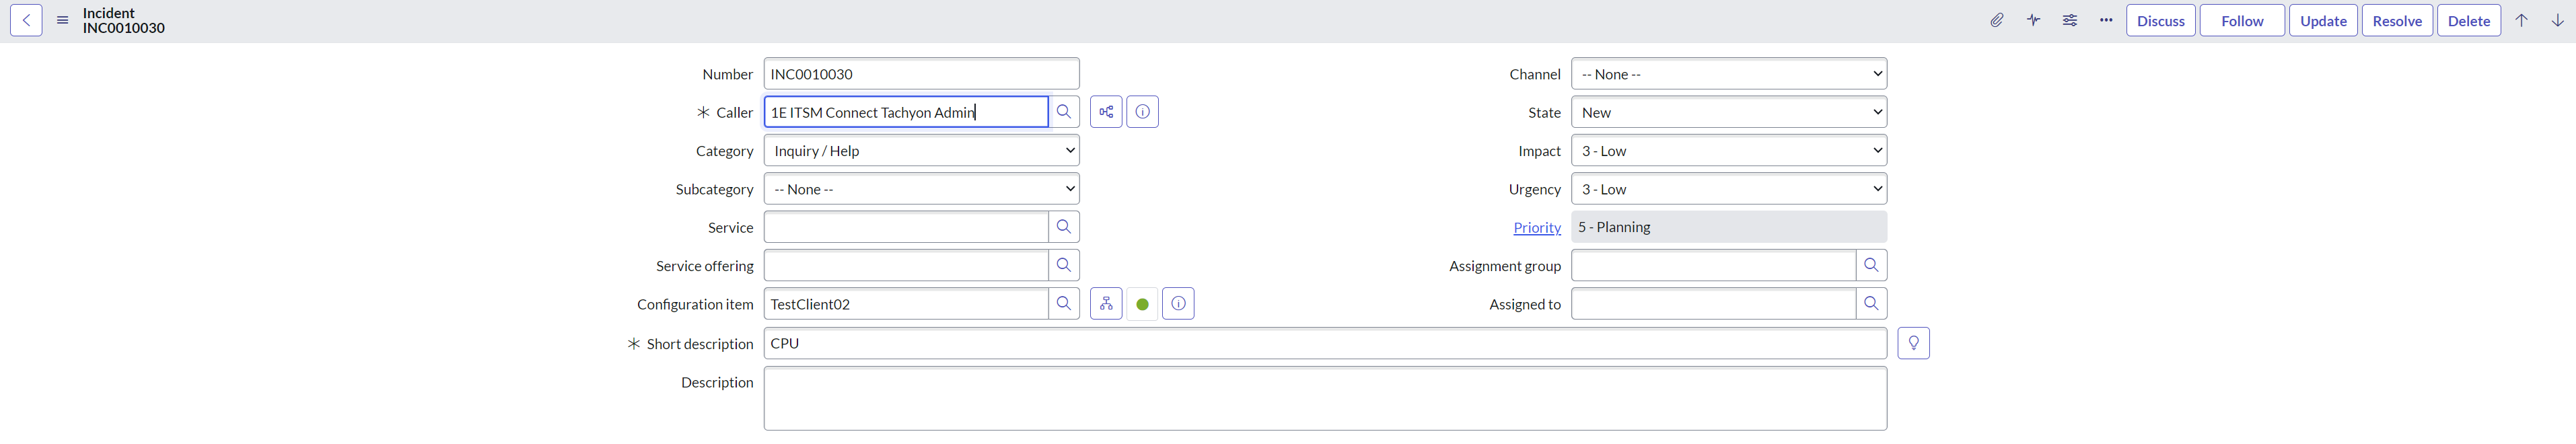This screenshot has height=444, width=2576.
Task: Click the back arrow button
Action: click(26, 21)
